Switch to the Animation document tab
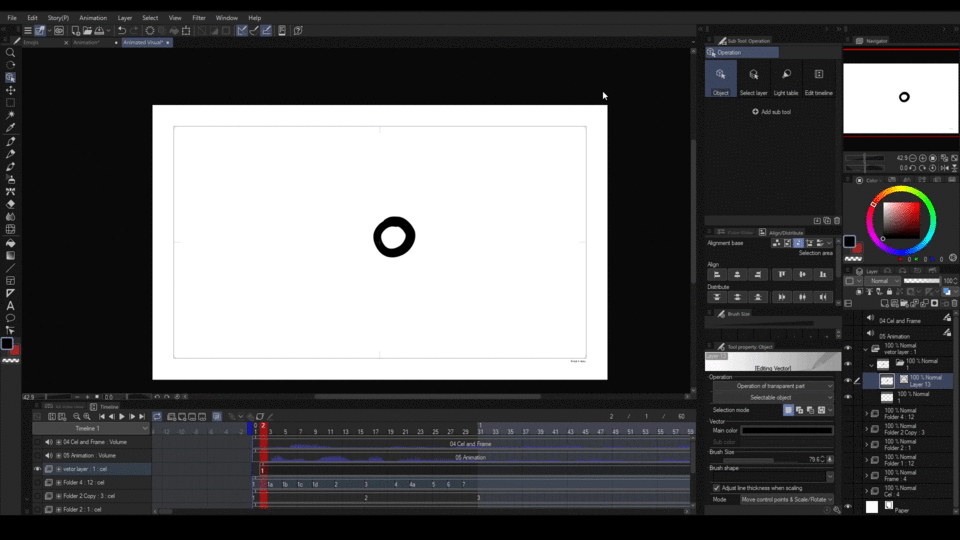The width and height of the screenshot is (960, 540). click(86, 43)
